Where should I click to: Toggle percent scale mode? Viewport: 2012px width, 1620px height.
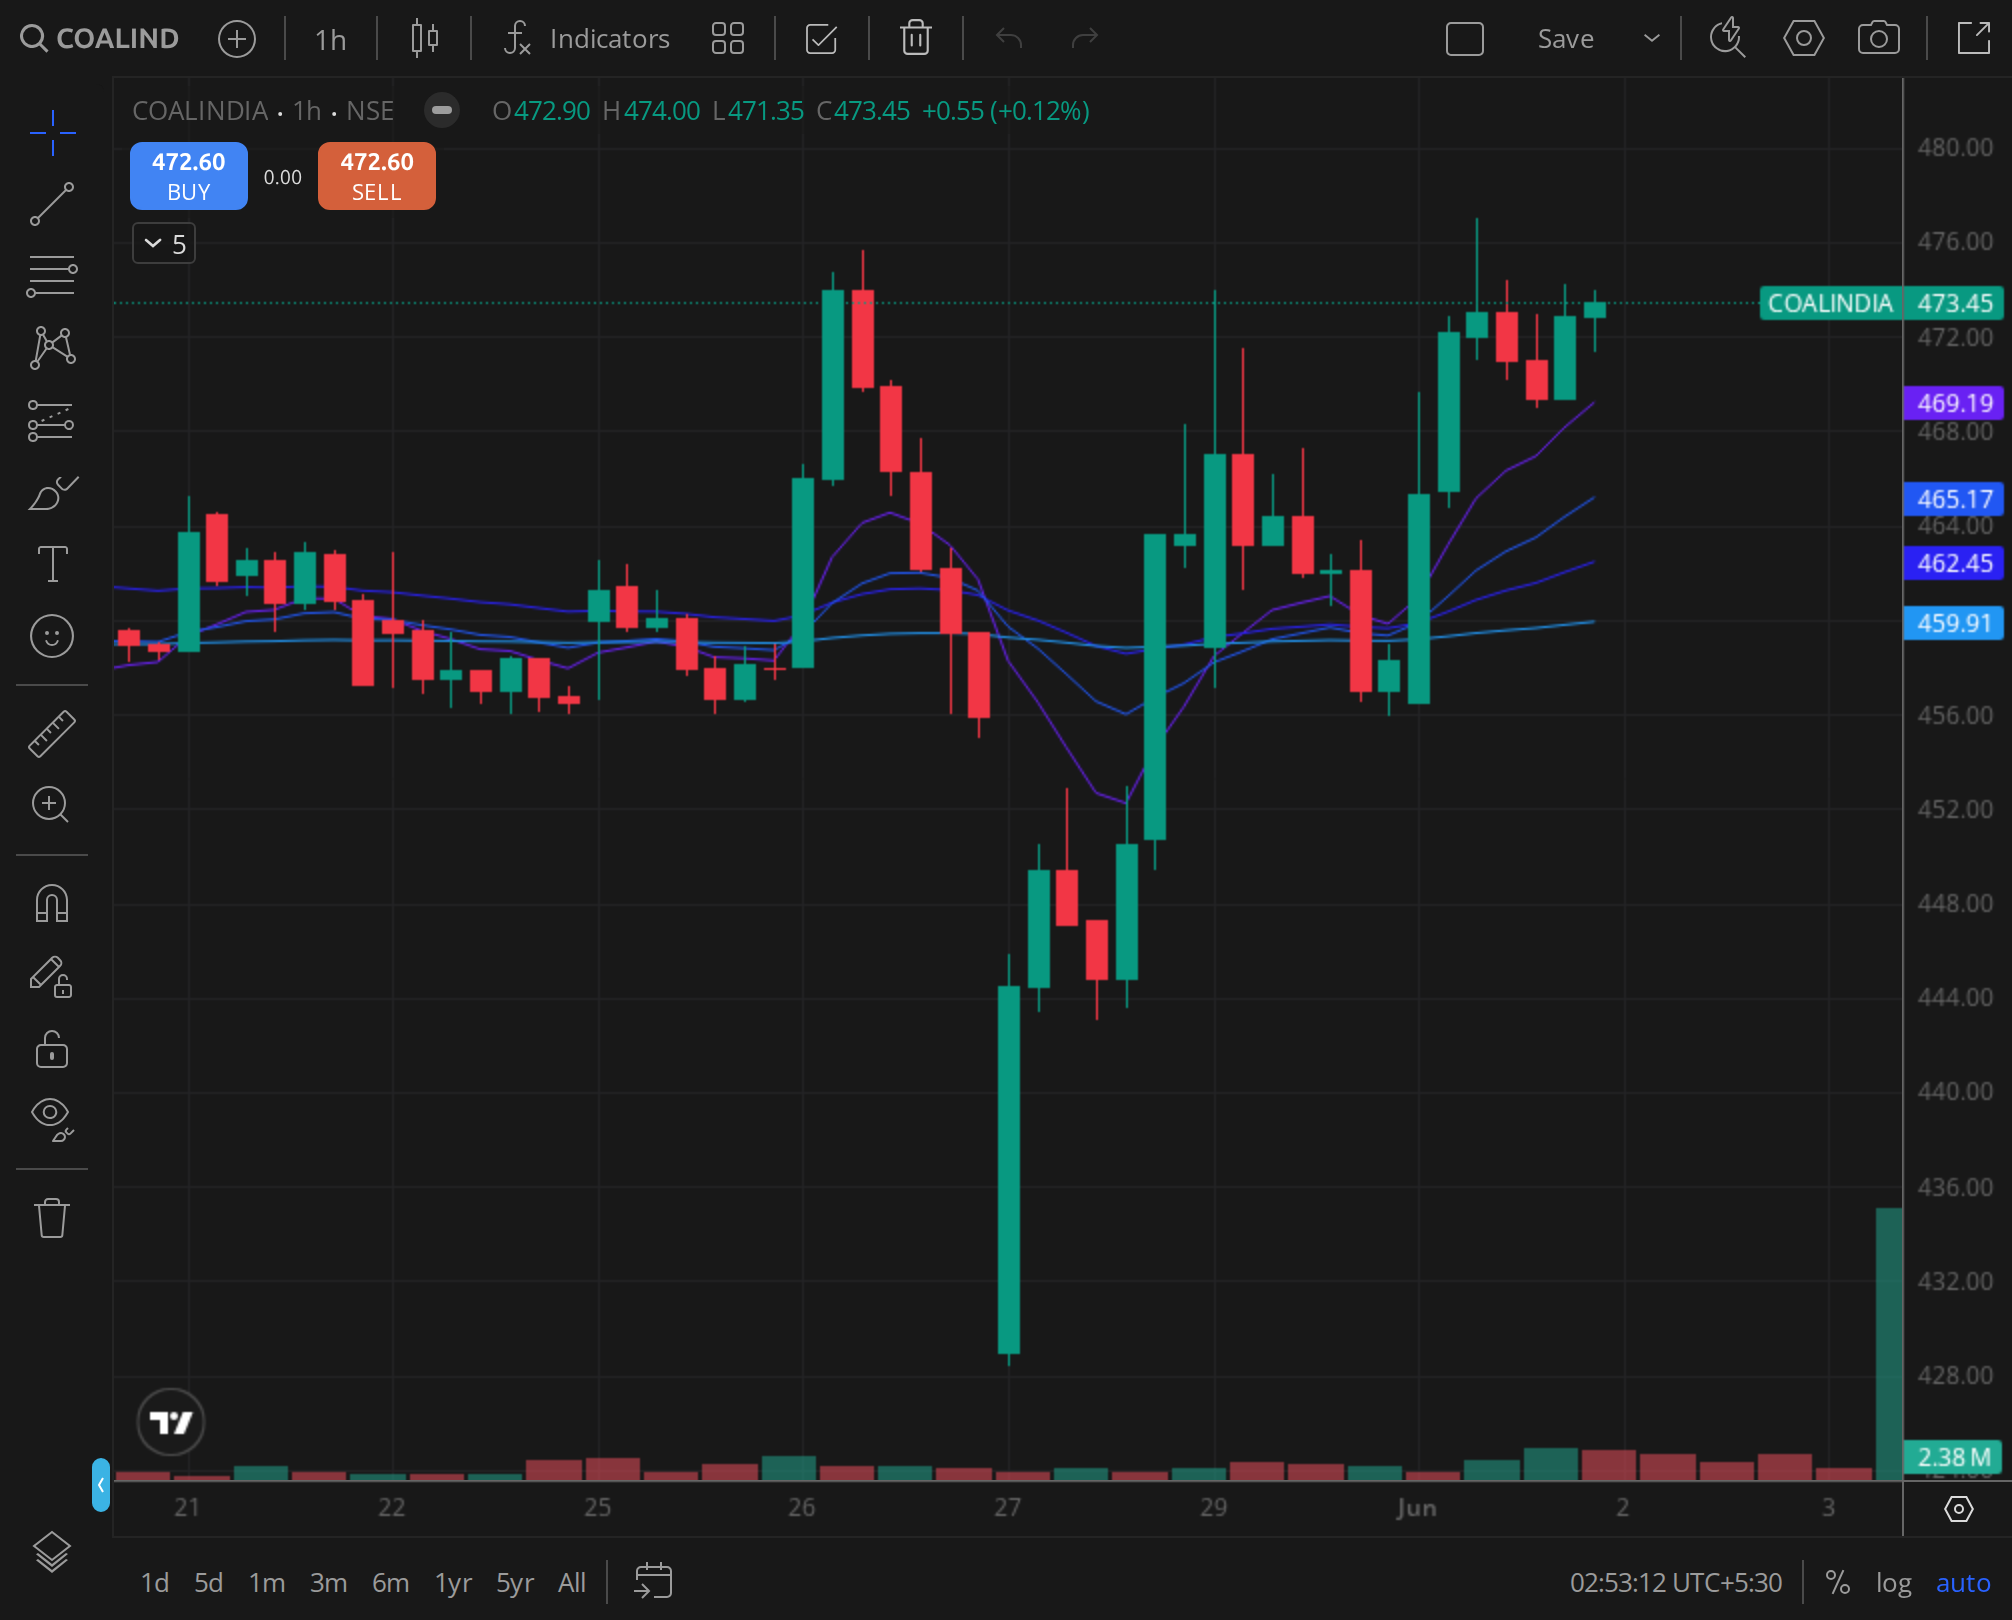pyautogui.click(x=1837, y=1583)
